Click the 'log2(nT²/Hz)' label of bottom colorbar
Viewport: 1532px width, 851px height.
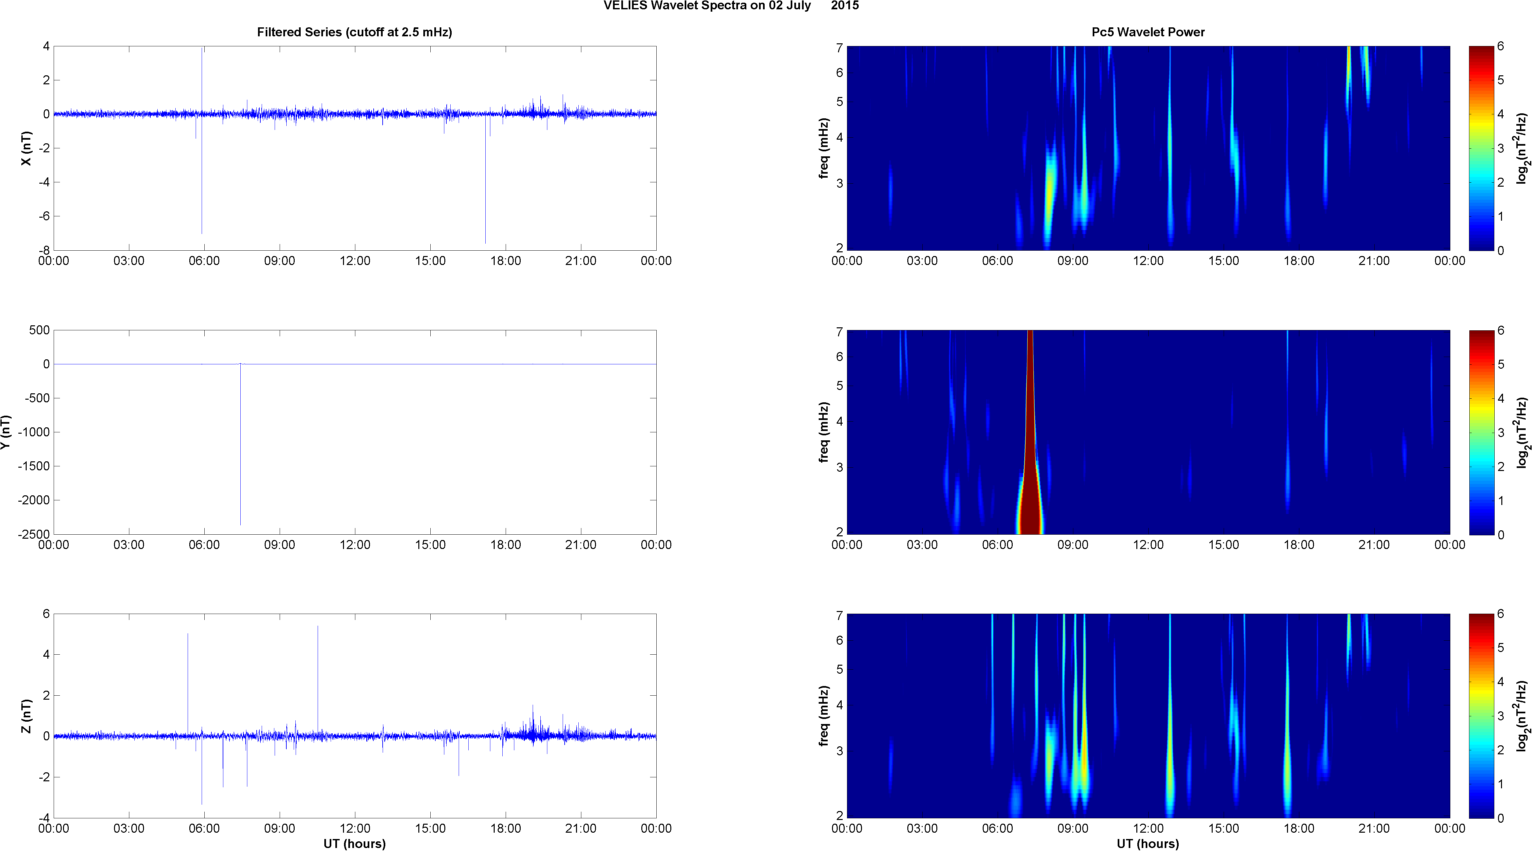point(1522,716)
